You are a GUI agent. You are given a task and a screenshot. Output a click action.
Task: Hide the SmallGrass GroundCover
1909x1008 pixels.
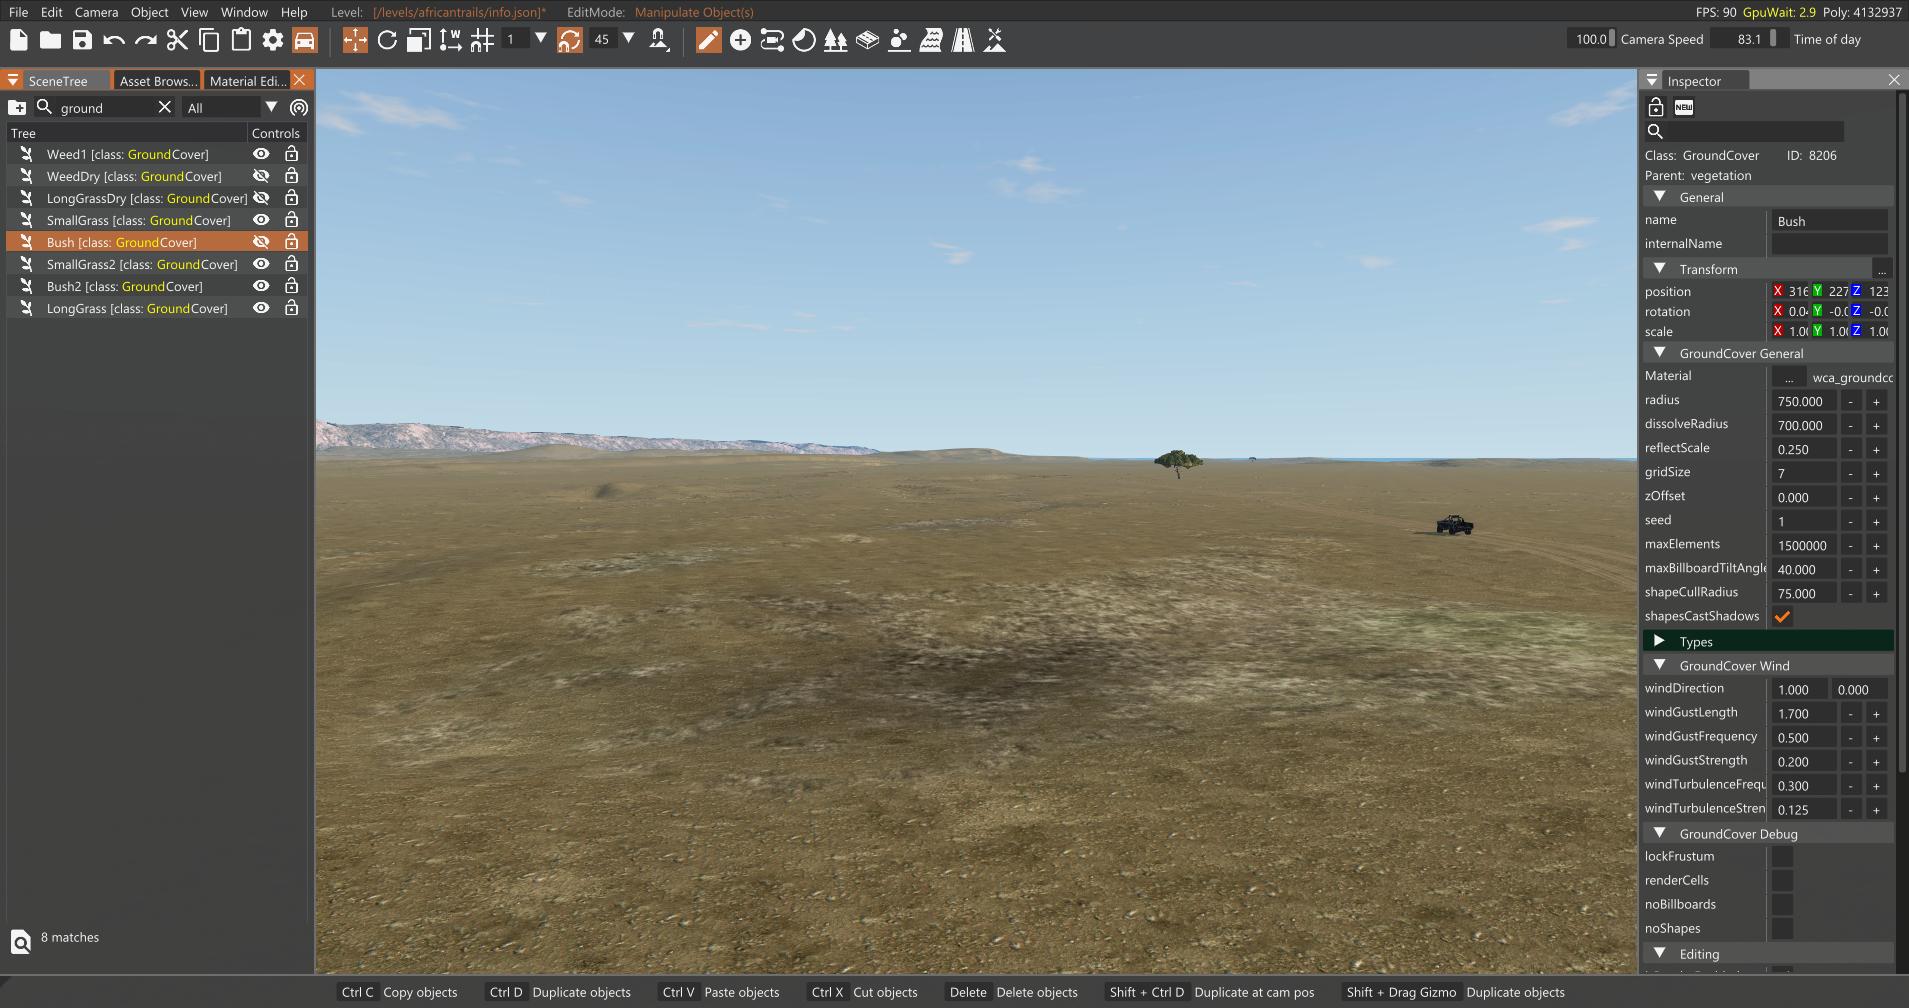tap(261, 220)
